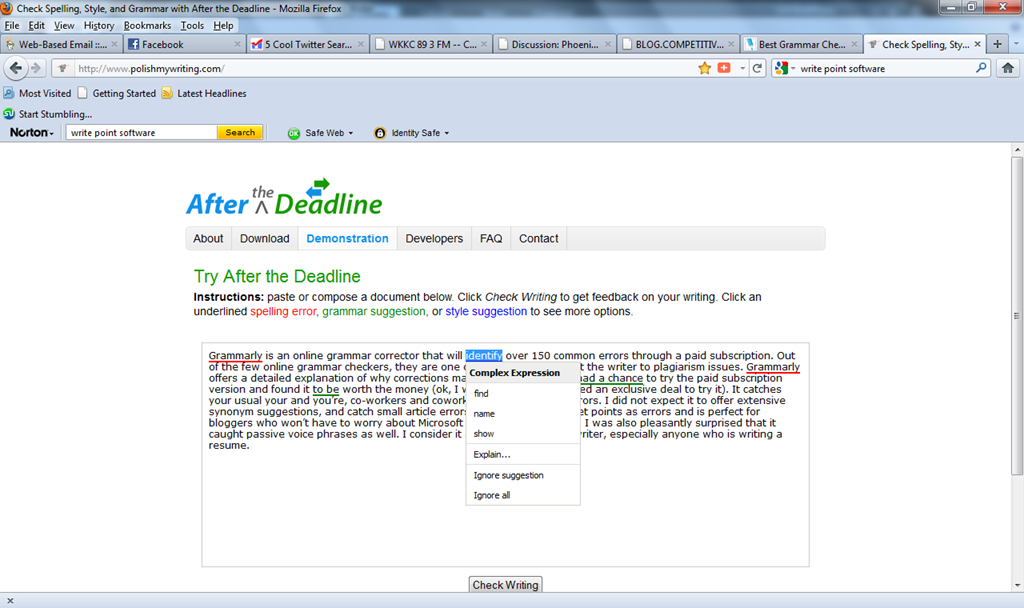Click the site identity icon in address bar
The image size is (1024, 608).
pos(63,68)
